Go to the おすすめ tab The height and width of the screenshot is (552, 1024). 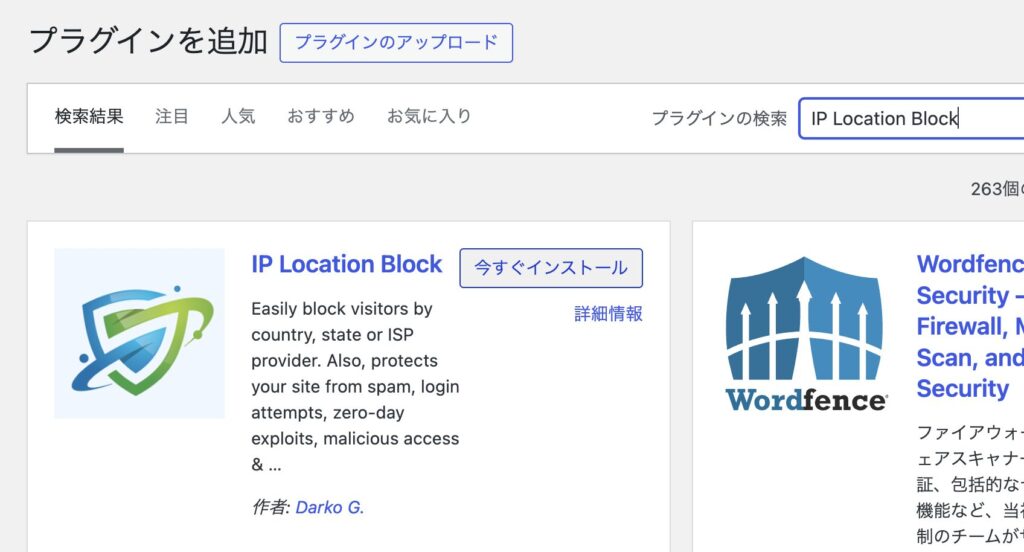(x=320, y=116)
